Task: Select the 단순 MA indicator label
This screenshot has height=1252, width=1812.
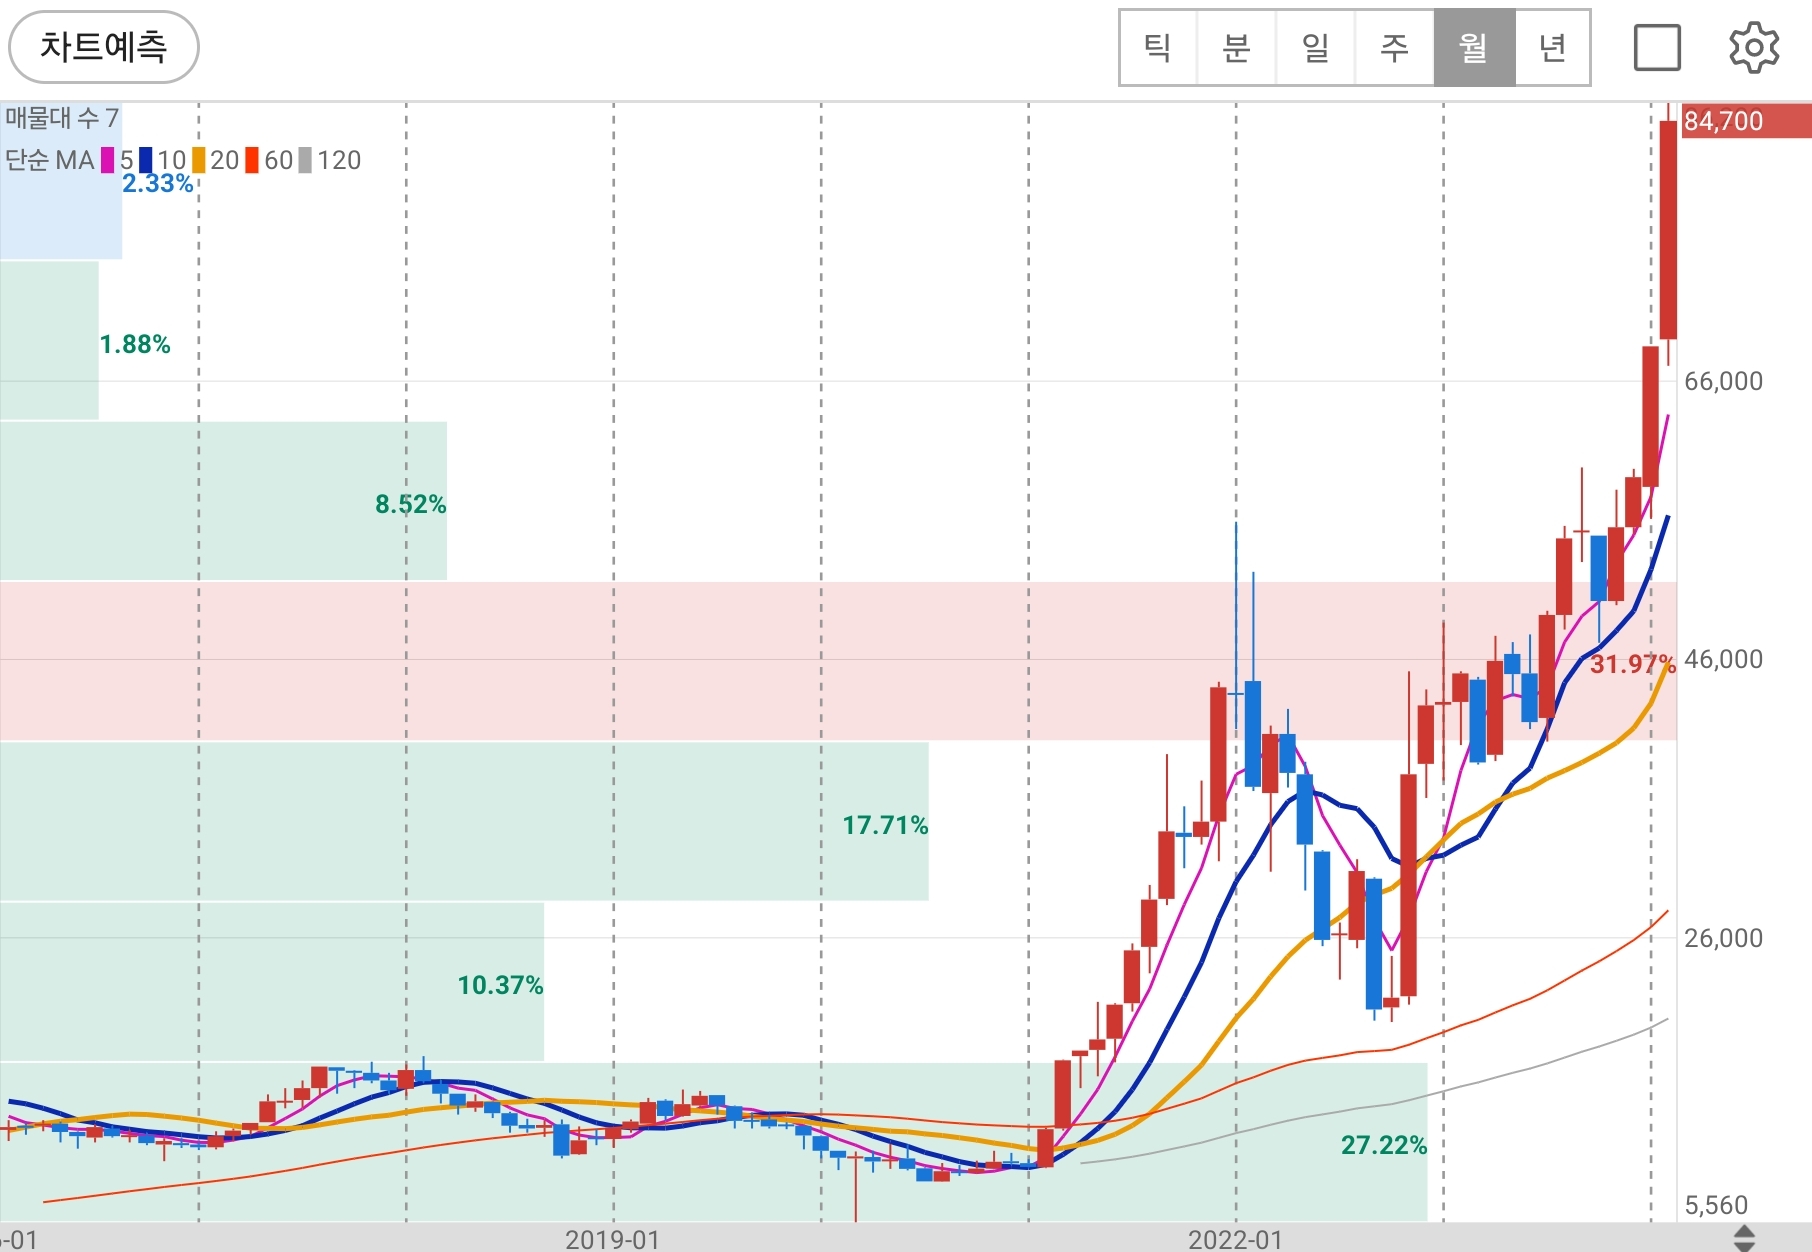Action: click(x=49, y=160)
